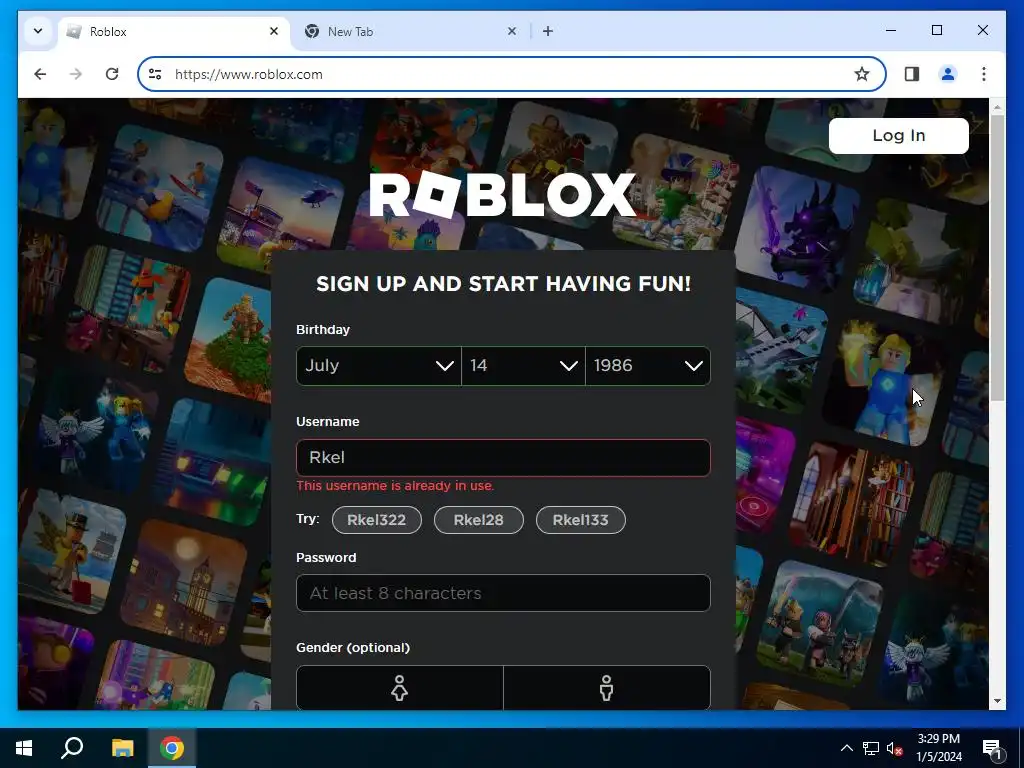
Task: Open the Chrome profile icon
Action: pos(948,74)
